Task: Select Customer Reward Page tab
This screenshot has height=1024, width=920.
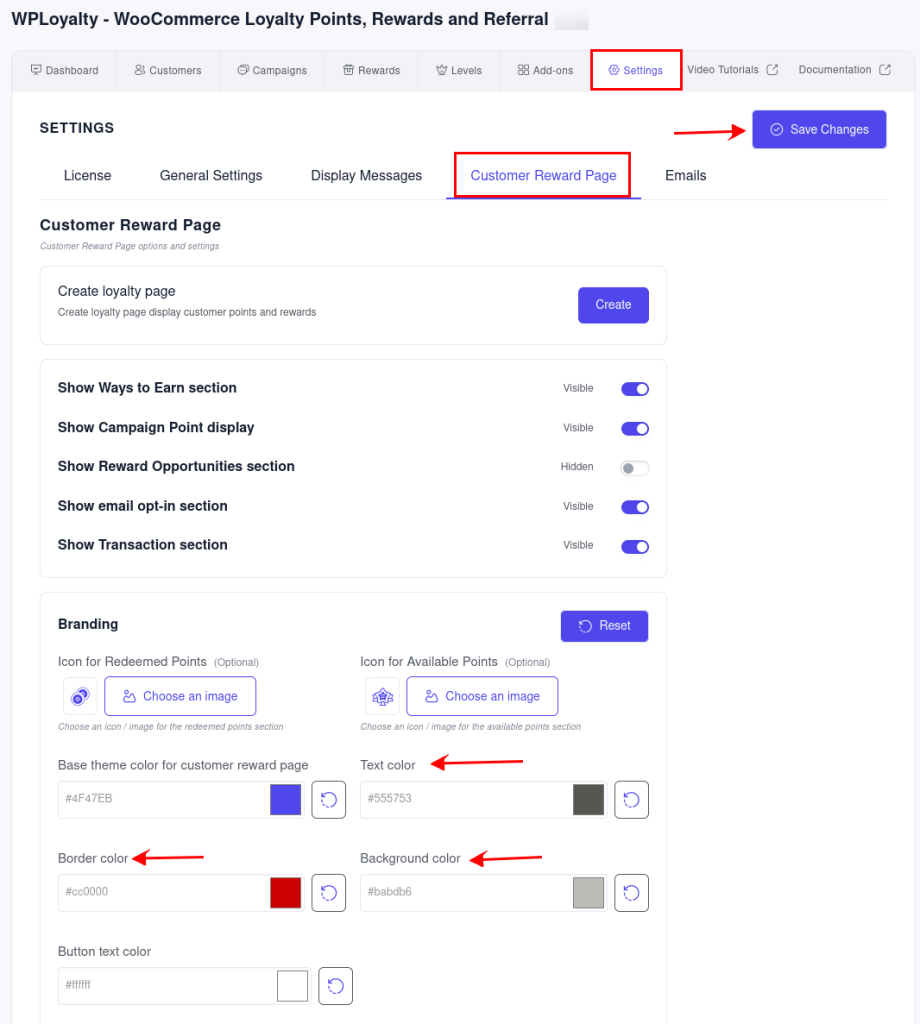Action: pos(543,176)
